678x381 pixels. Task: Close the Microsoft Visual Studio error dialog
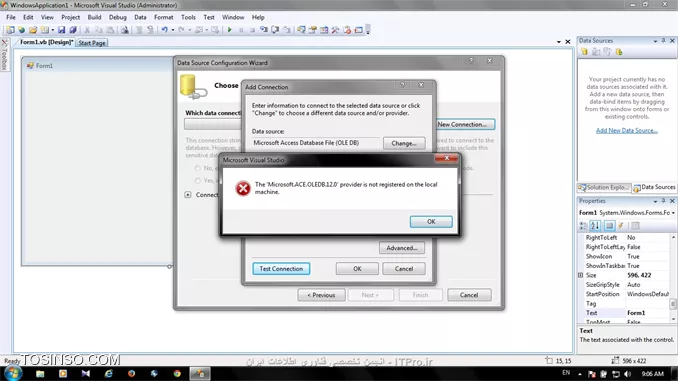(x=446, y=158)
